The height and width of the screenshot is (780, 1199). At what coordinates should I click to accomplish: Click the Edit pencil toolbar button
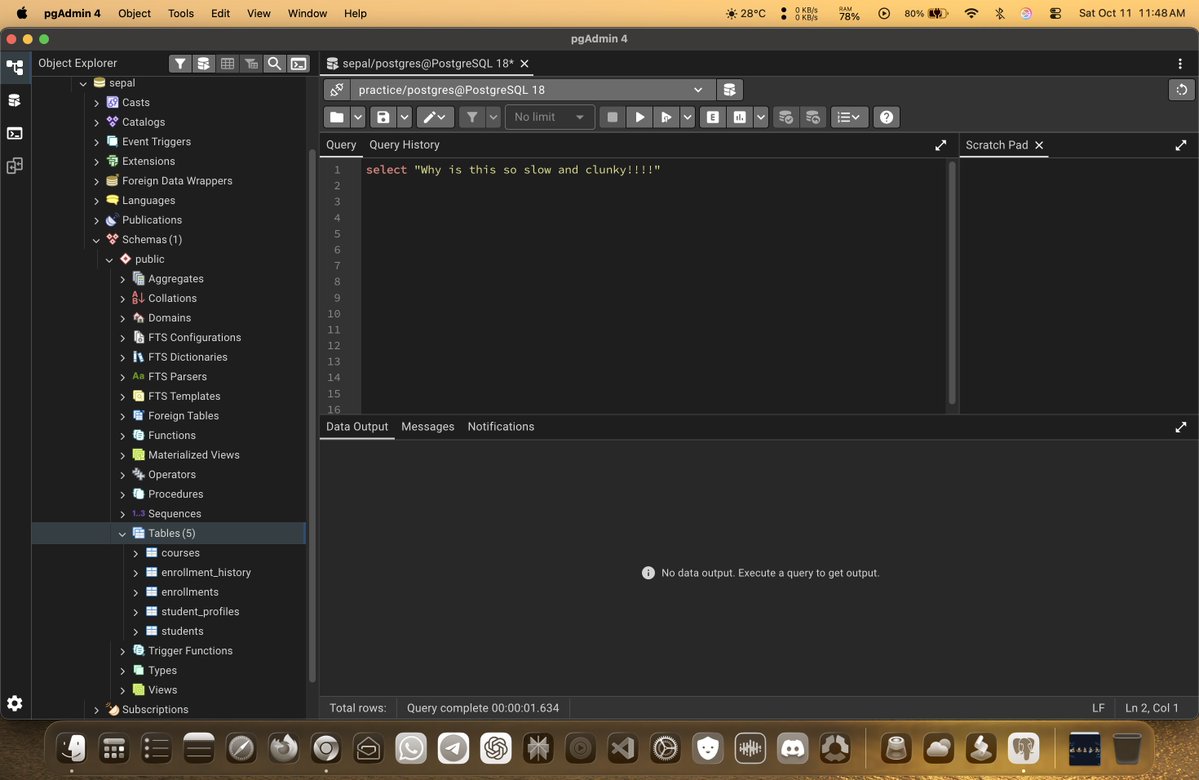point(435,117)
